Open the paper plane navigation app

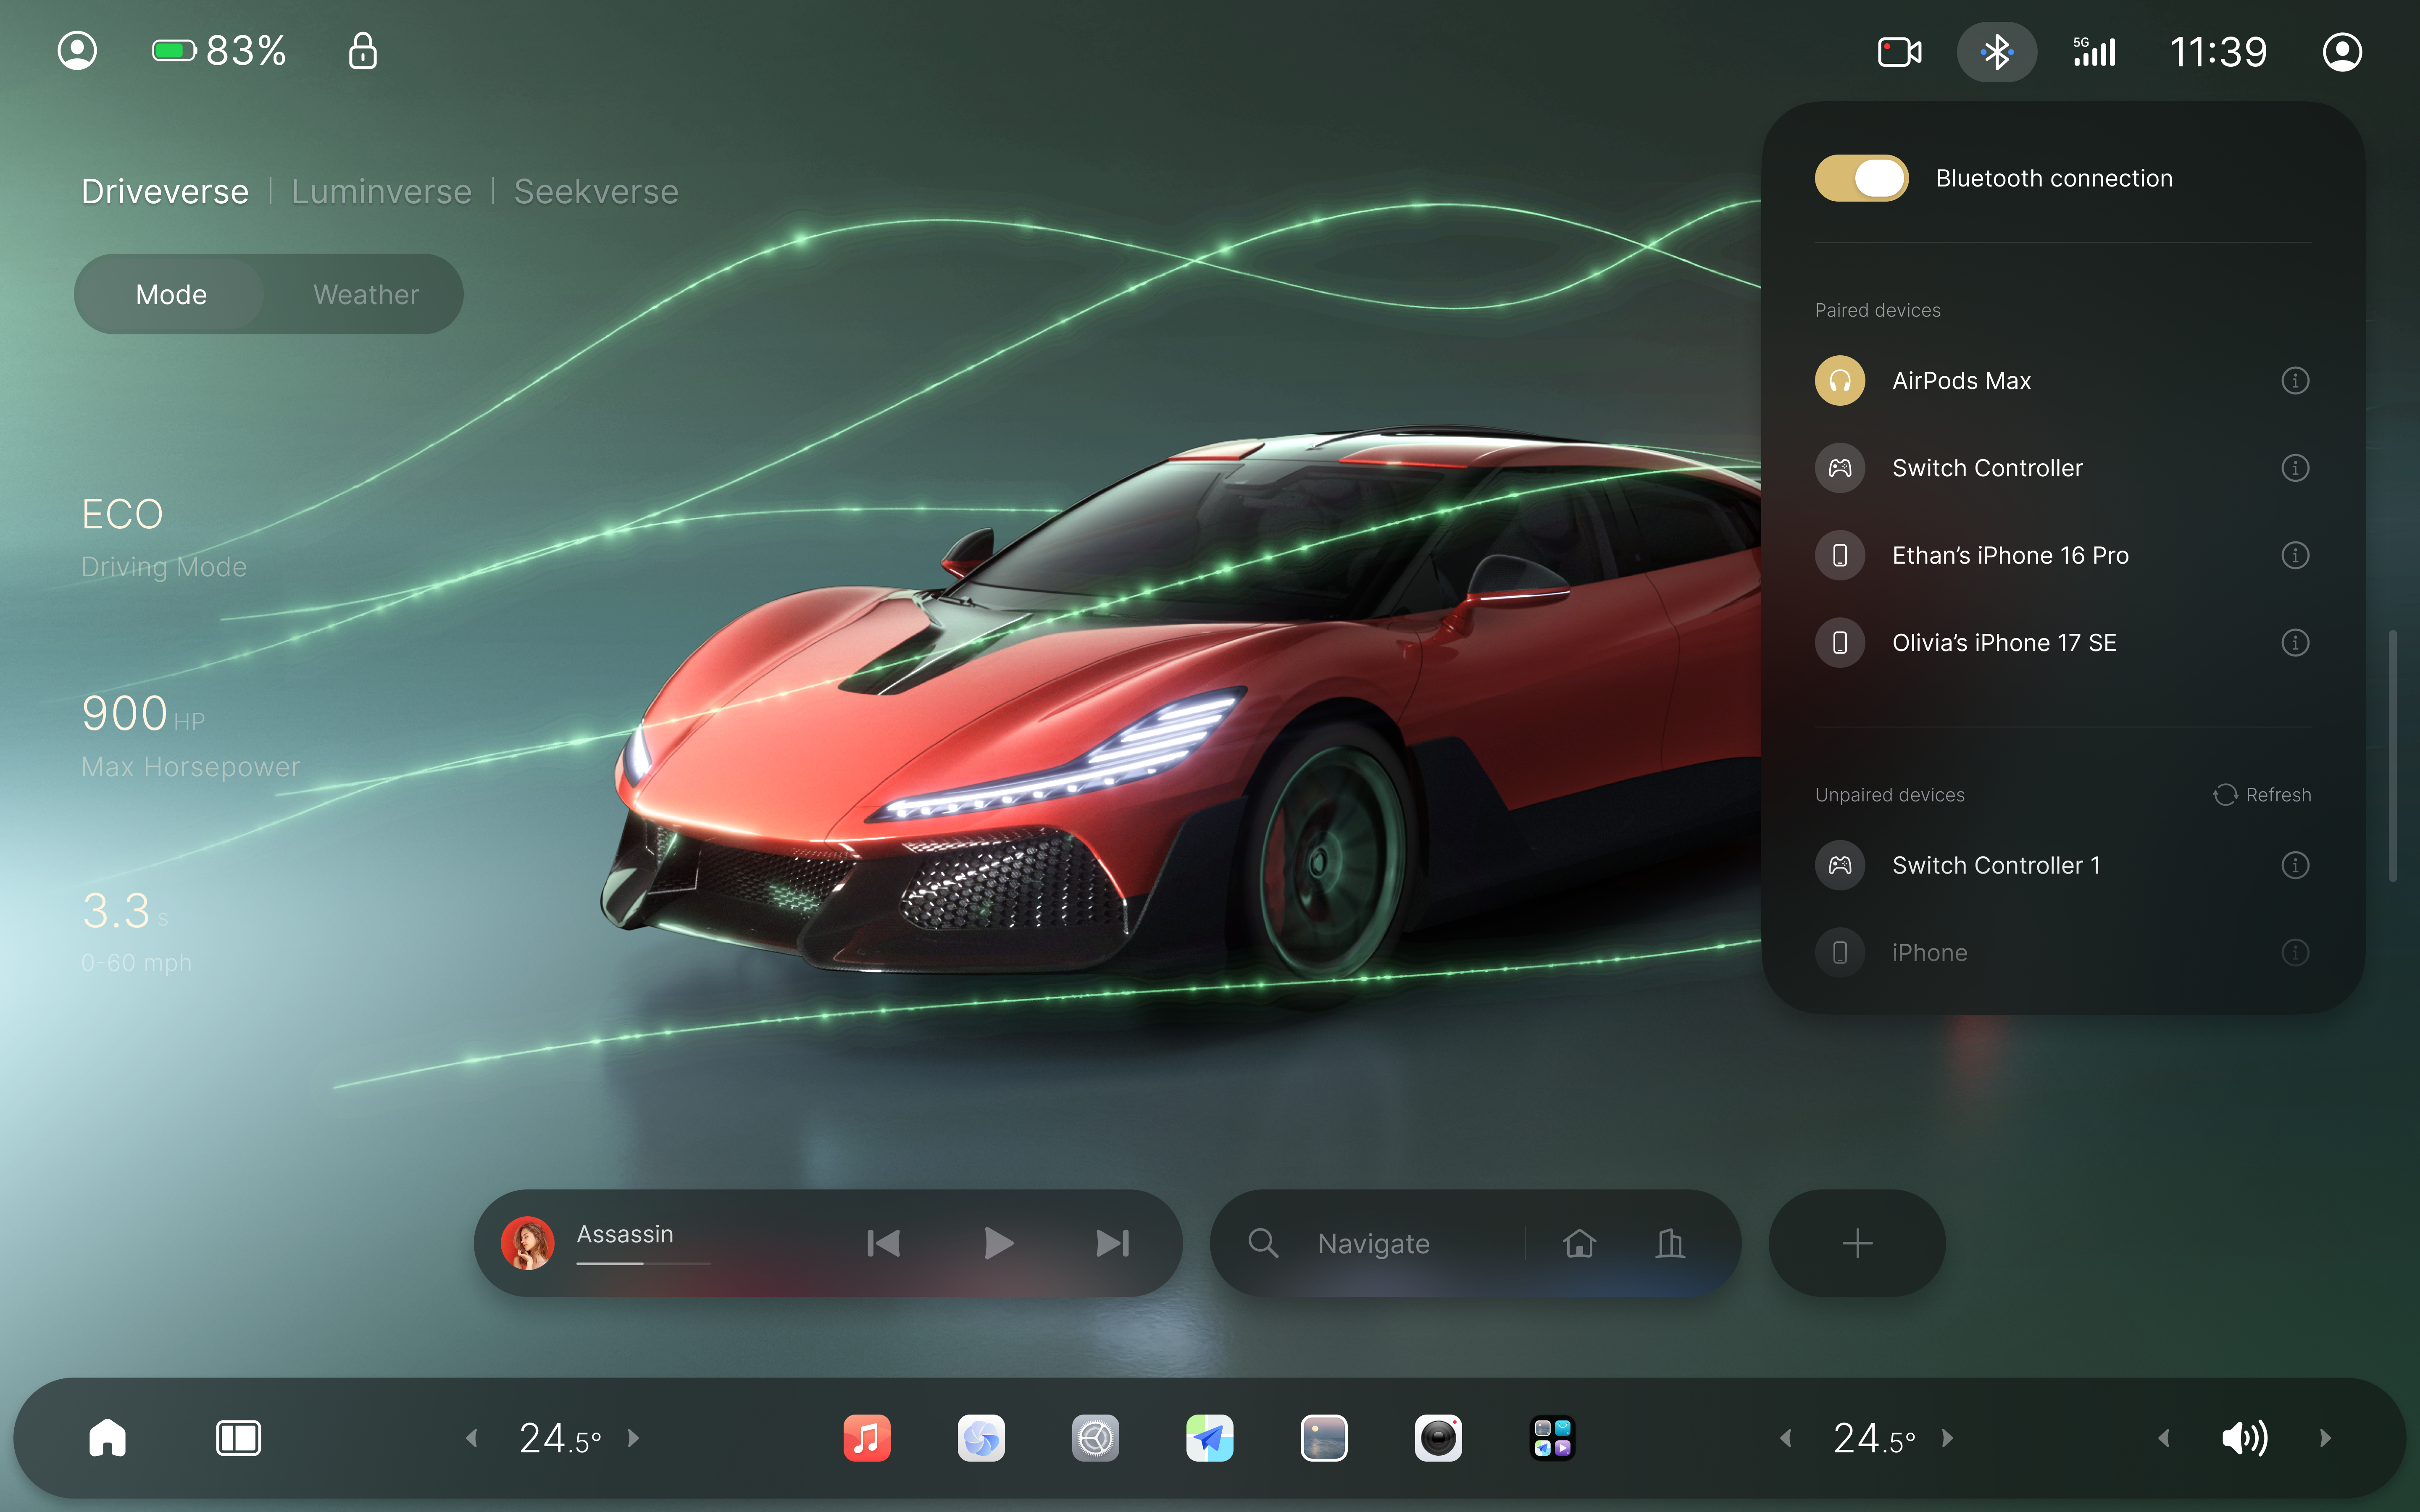(x=1209, y=1438)
